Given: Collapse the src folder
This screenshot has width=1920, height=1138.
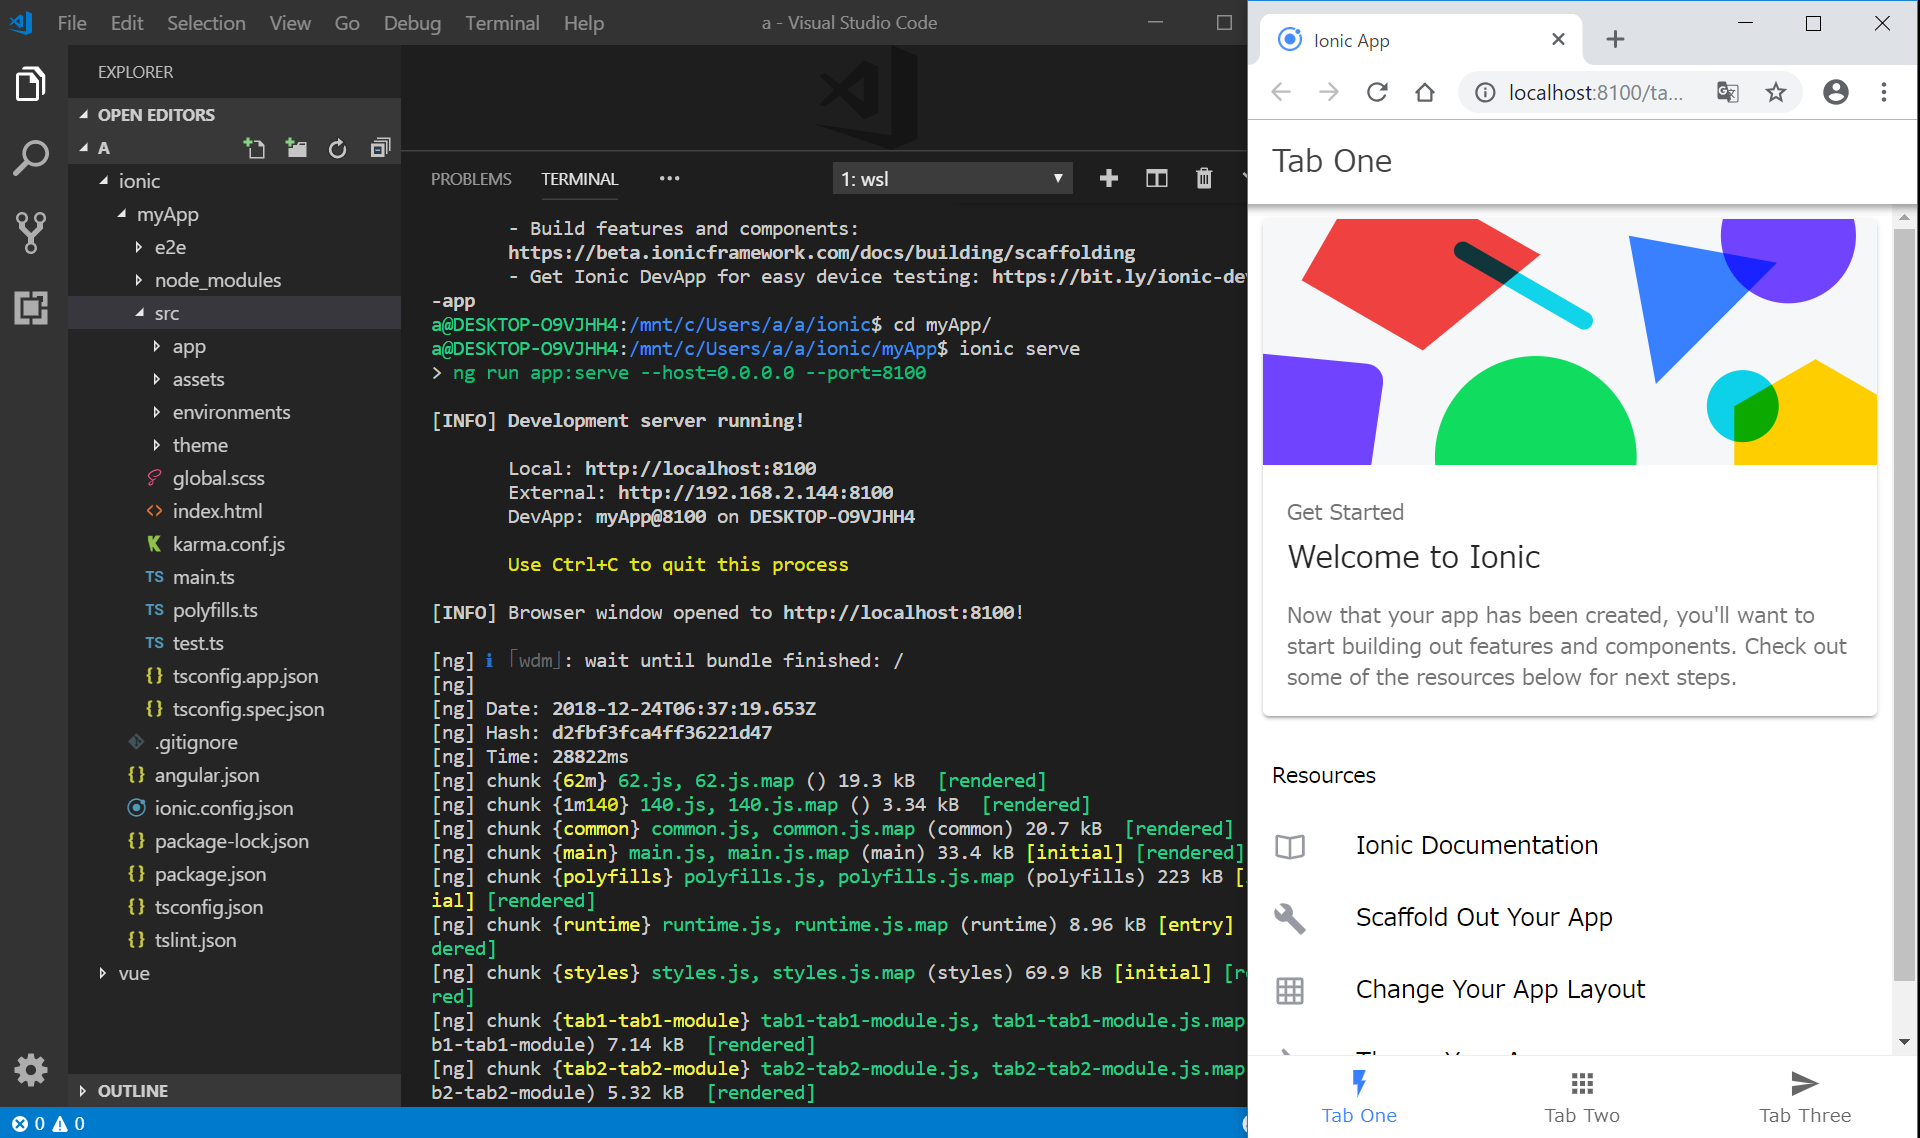Looking at the screenshot, I should (166, 313).
